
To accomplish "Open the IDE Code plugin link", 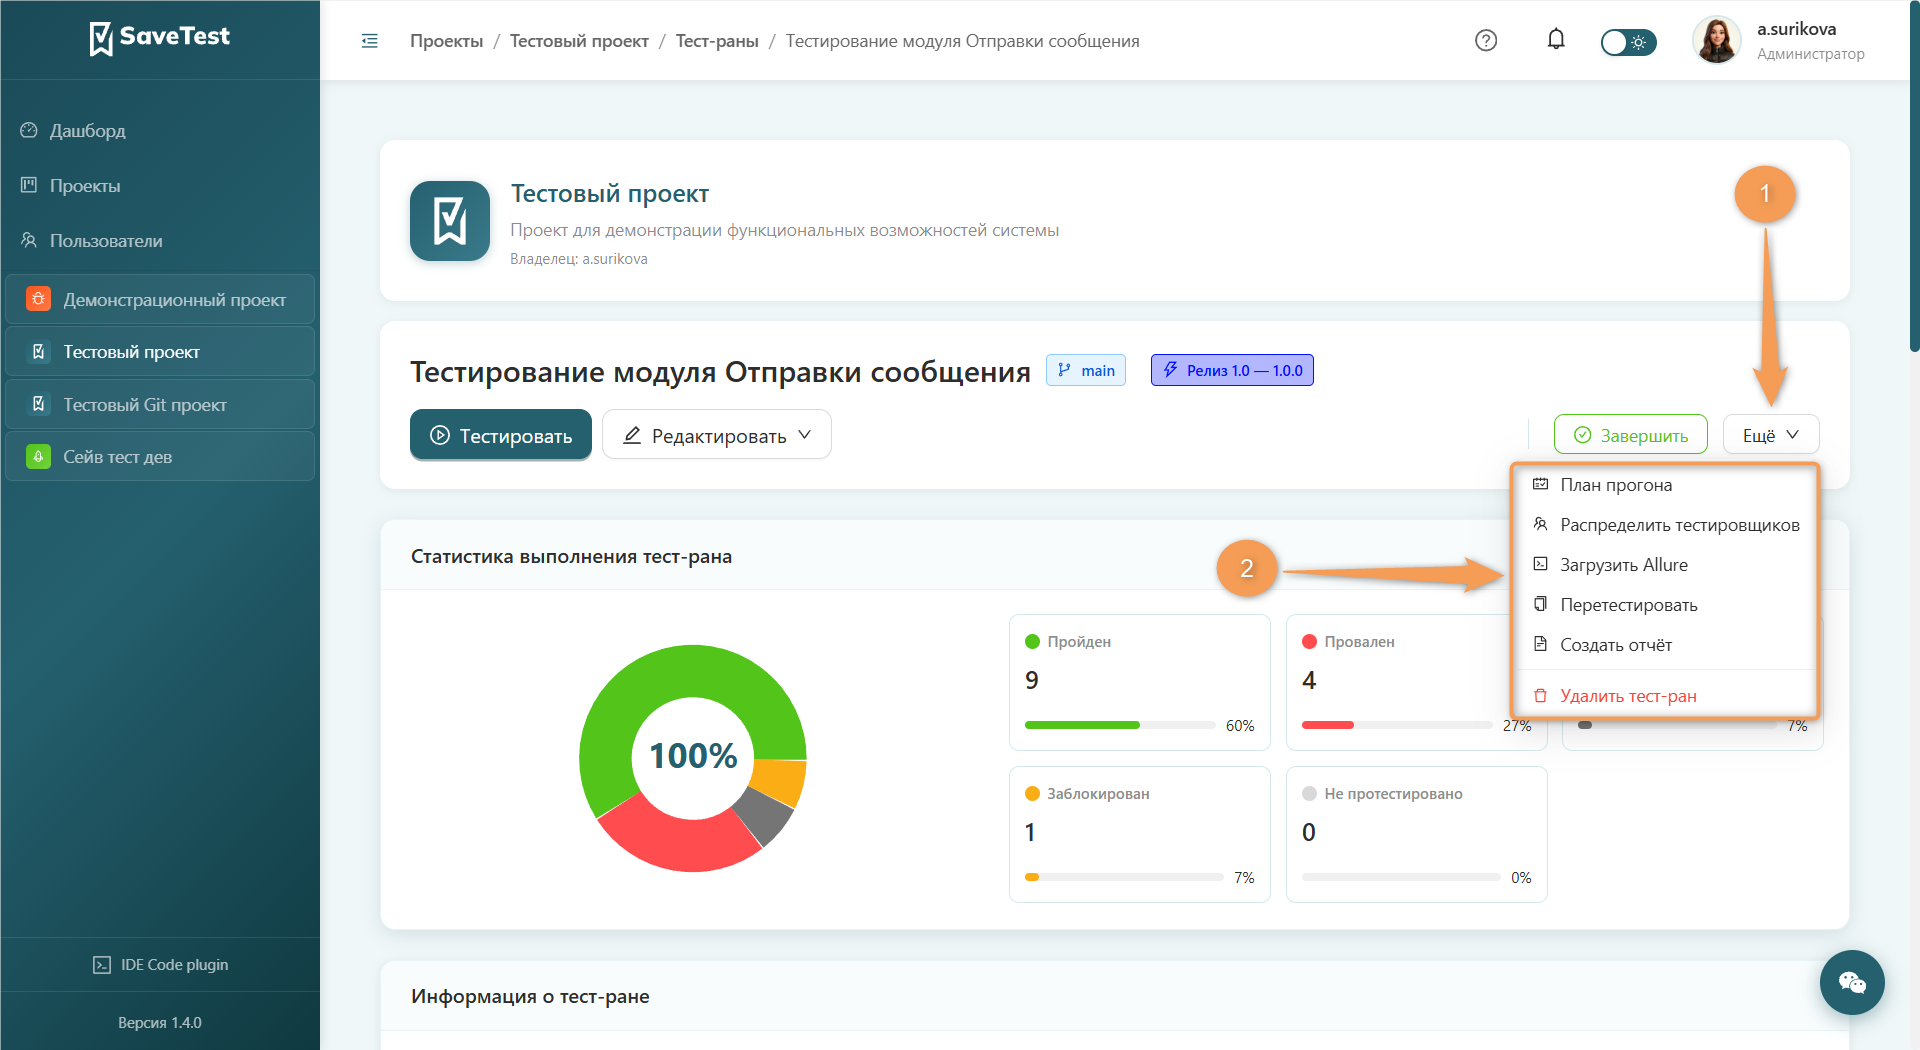I will [160, 965].
